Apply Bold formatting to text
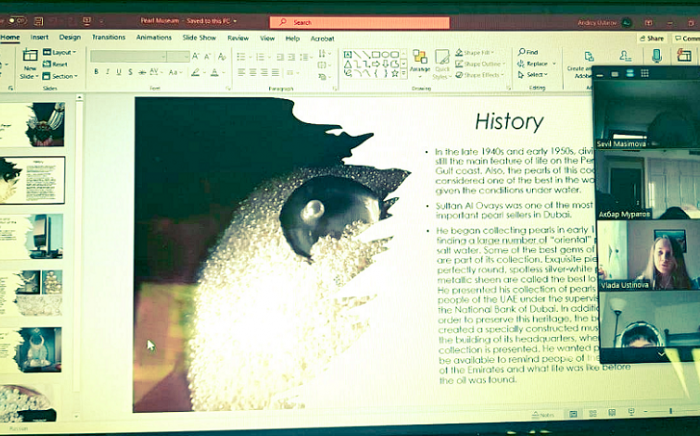 [x=96, y=72]
